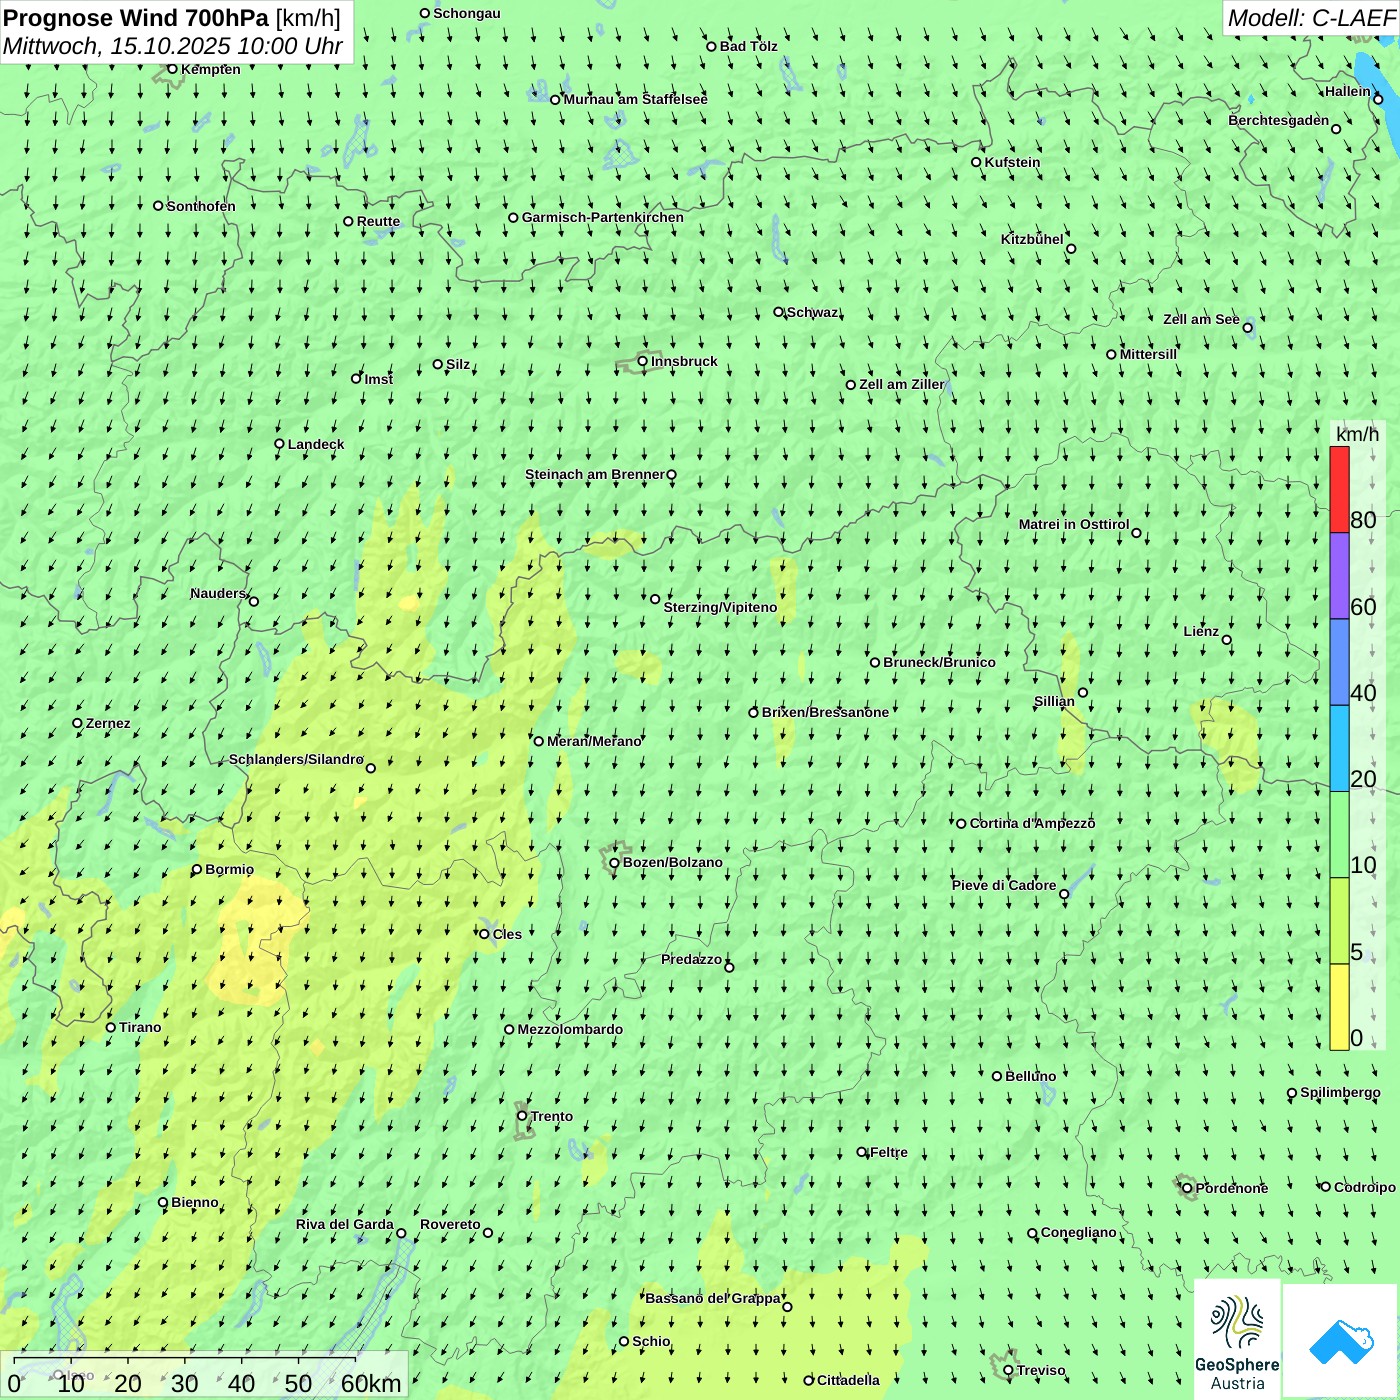
Task: Click the 'Modell: C-LAEF' label
Action: click(1311, 18)
